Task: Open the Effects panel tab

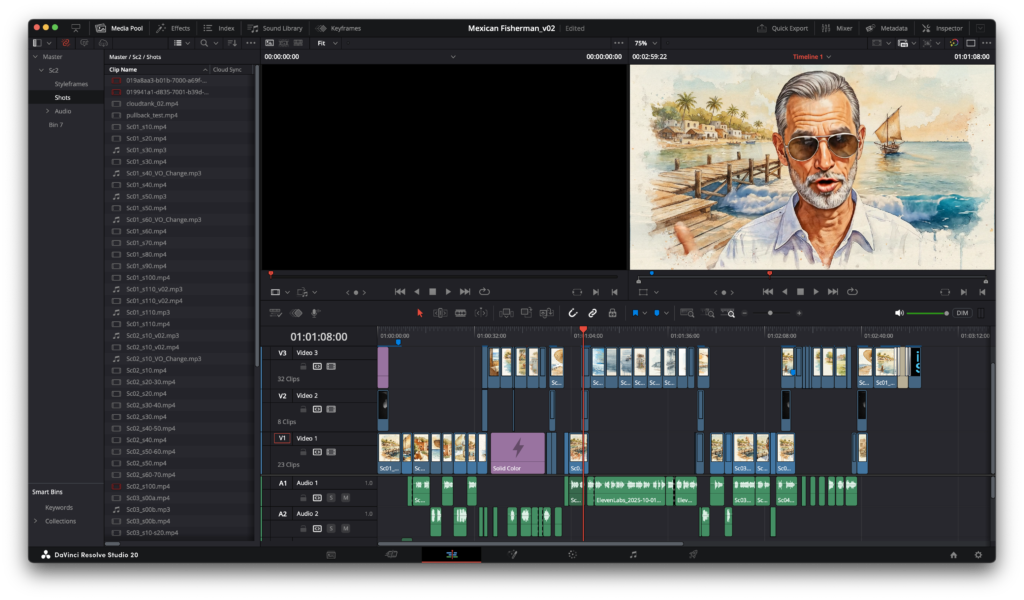Action: click(173, 28)
